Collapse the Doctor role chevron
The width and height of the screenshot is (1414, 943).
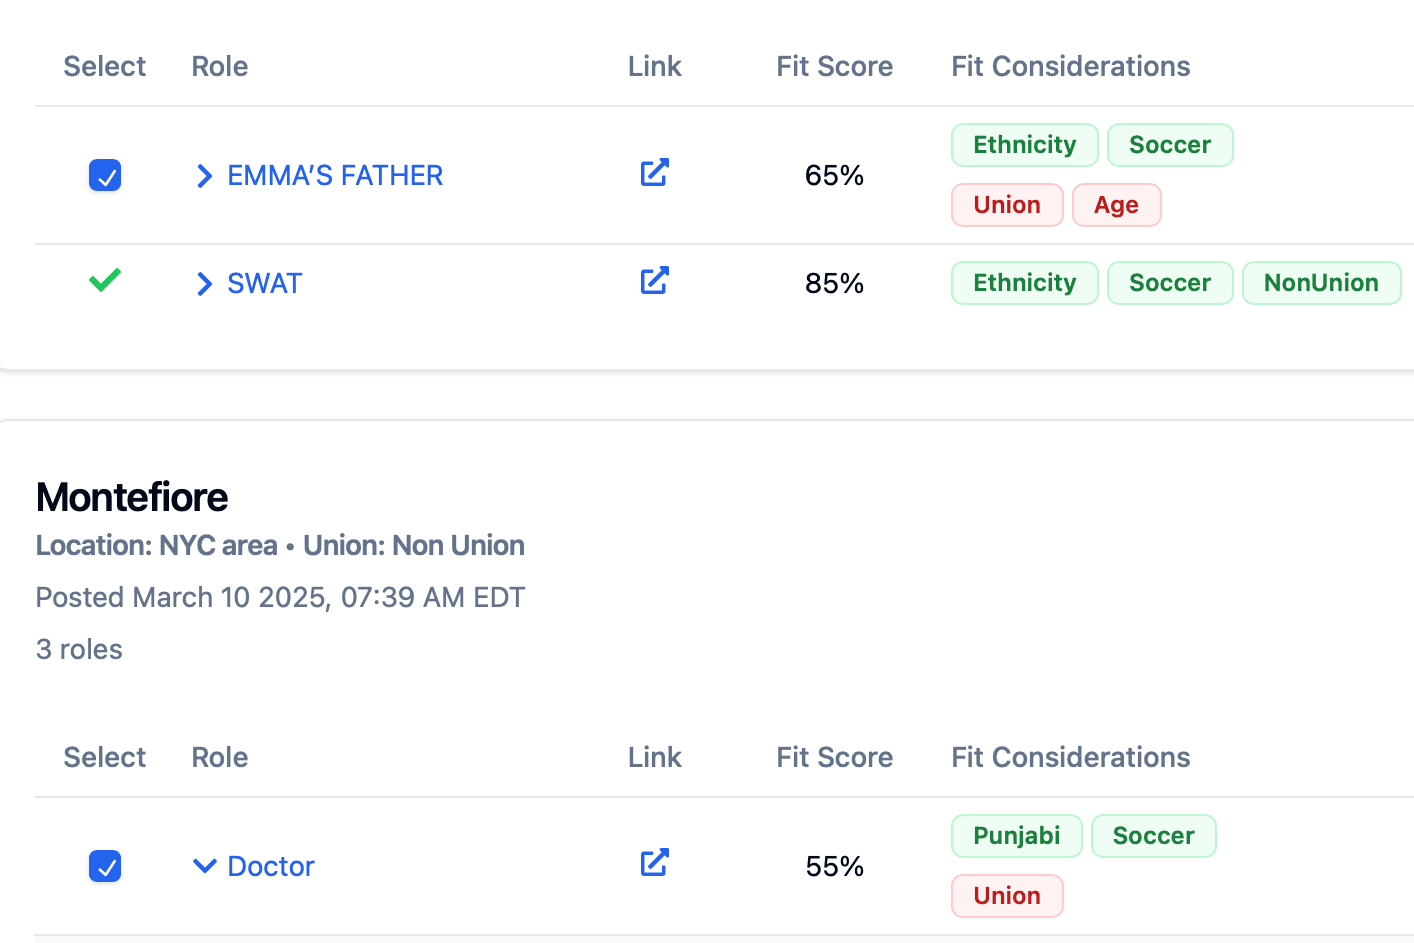click(x=204, y=866)
